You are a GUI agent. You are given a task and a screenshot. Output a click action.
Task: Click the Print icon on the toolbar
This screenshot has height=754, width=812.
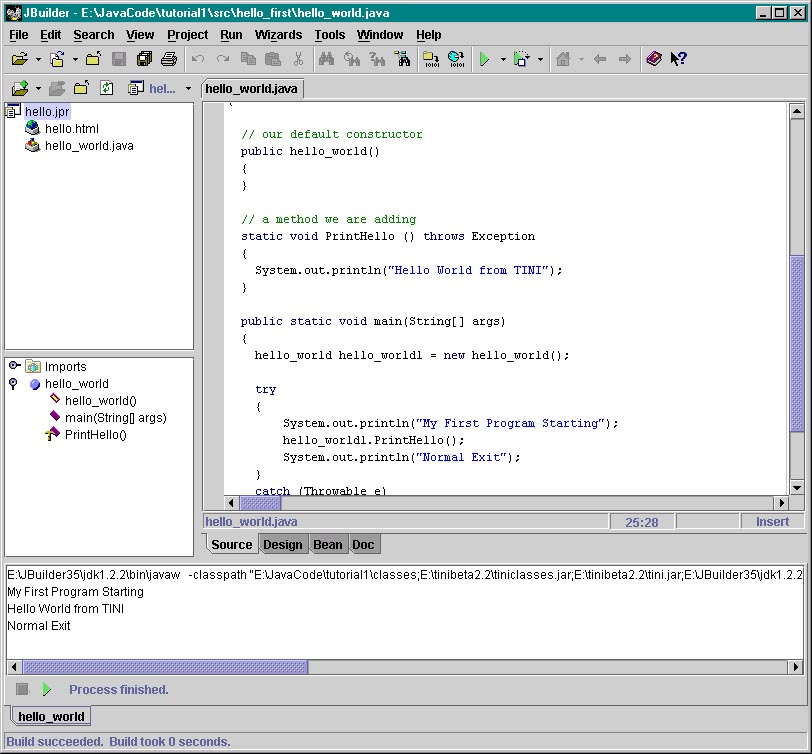click(170, 59)
